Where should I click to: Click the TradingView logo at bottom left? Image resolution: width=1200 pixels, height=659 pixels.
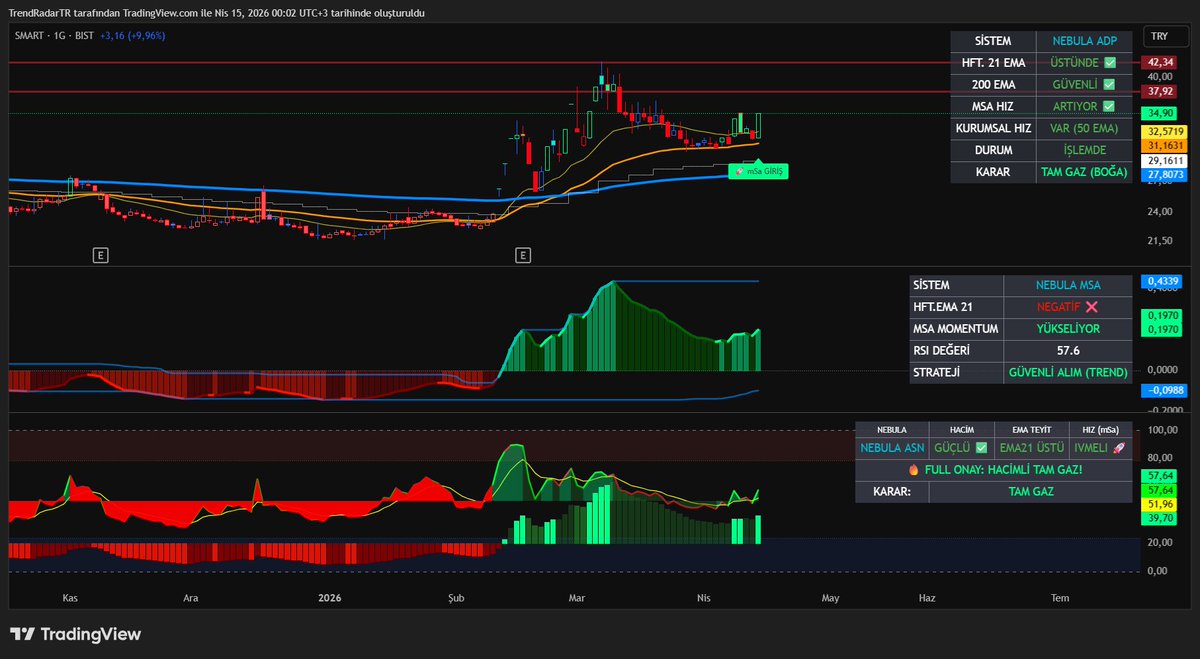75,634
